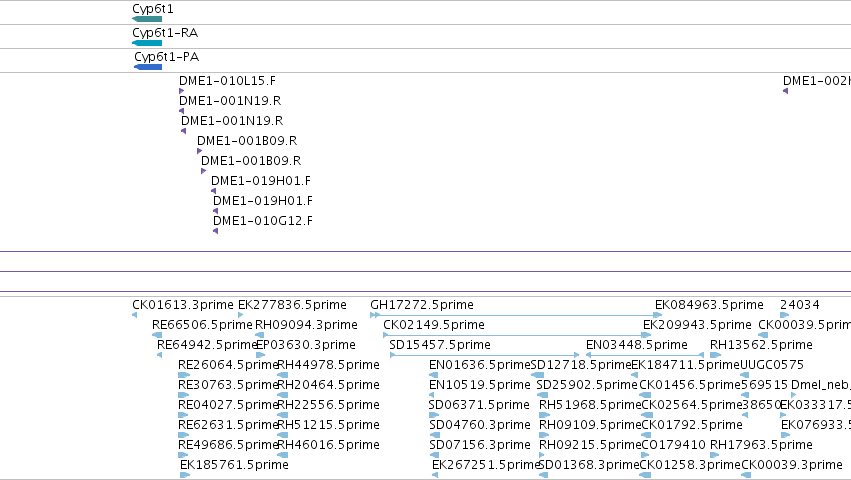851x480 pixels.
Task: Open SD07156.3prime feature
Action: [x=480, y=445]
